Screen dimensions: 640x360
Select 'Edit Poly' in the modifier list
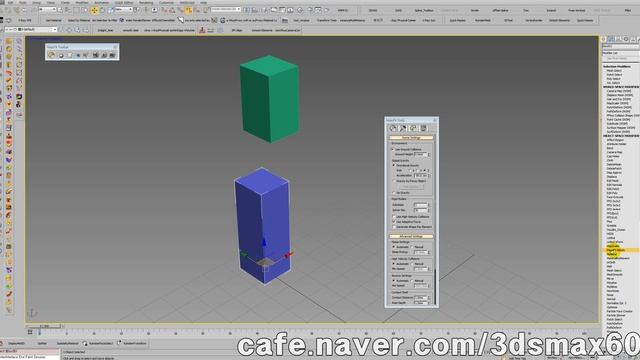[x=612, y=193]
